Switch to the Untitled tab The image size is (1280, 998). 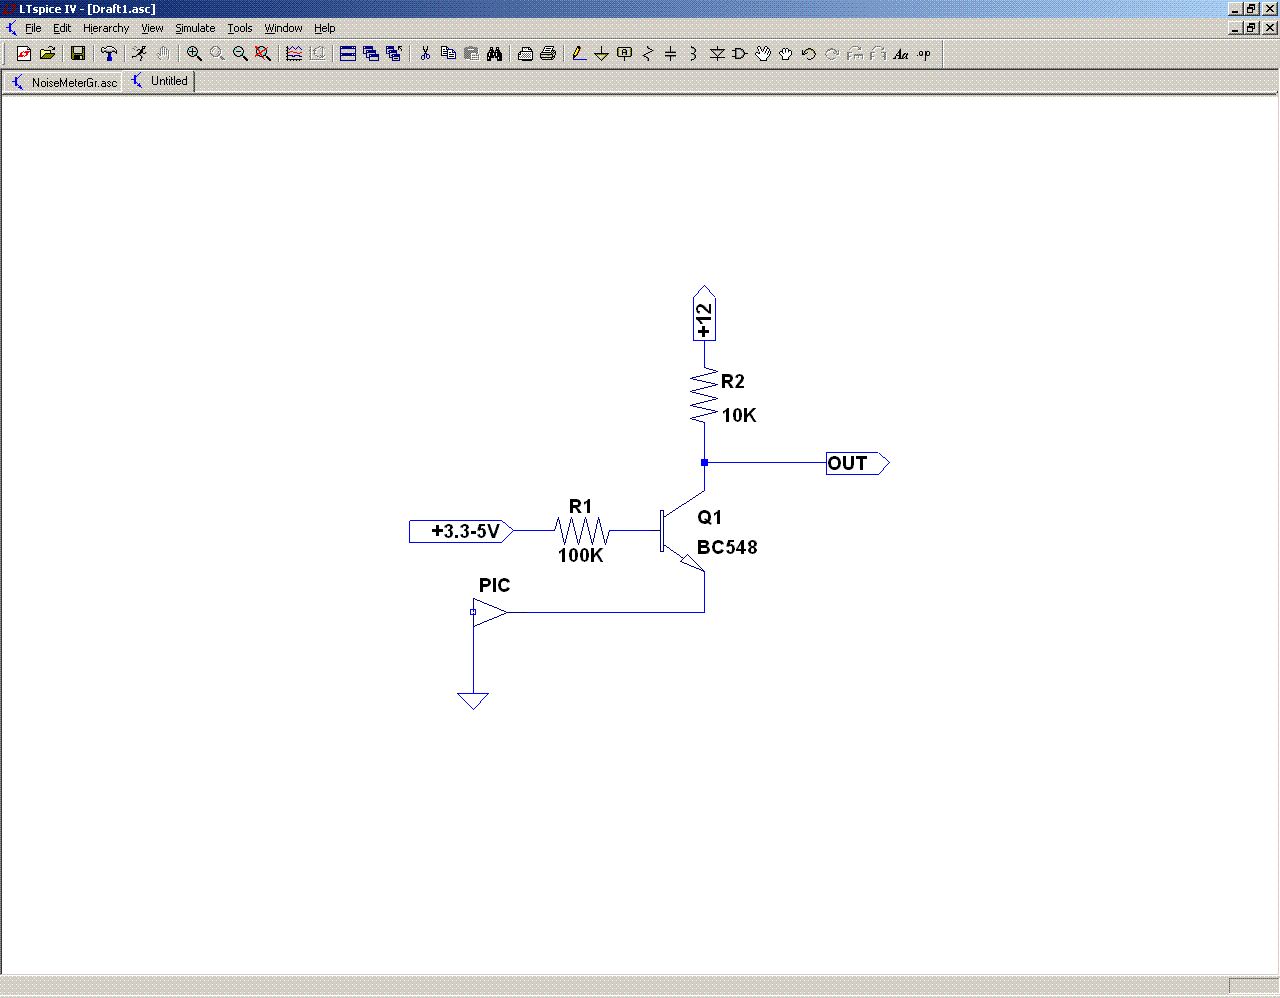[159, 81]
